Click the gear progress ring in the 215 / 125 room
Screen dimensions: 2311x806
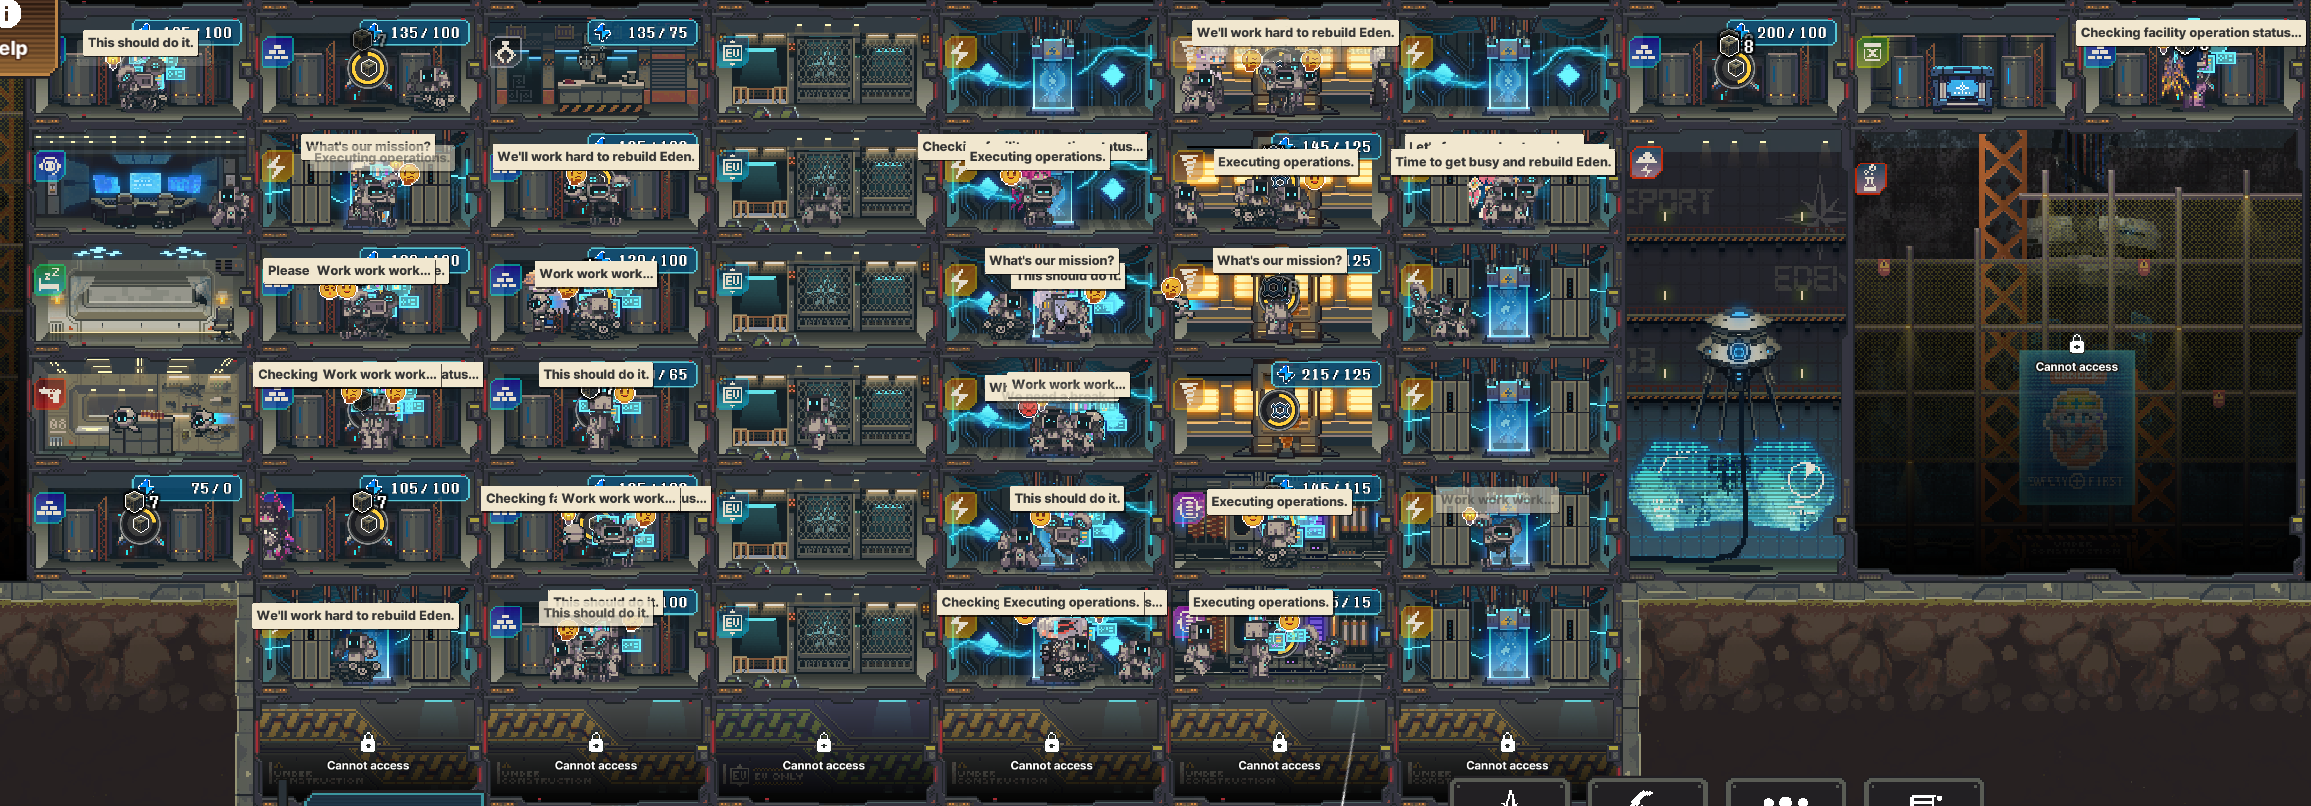pos(1280,410)
